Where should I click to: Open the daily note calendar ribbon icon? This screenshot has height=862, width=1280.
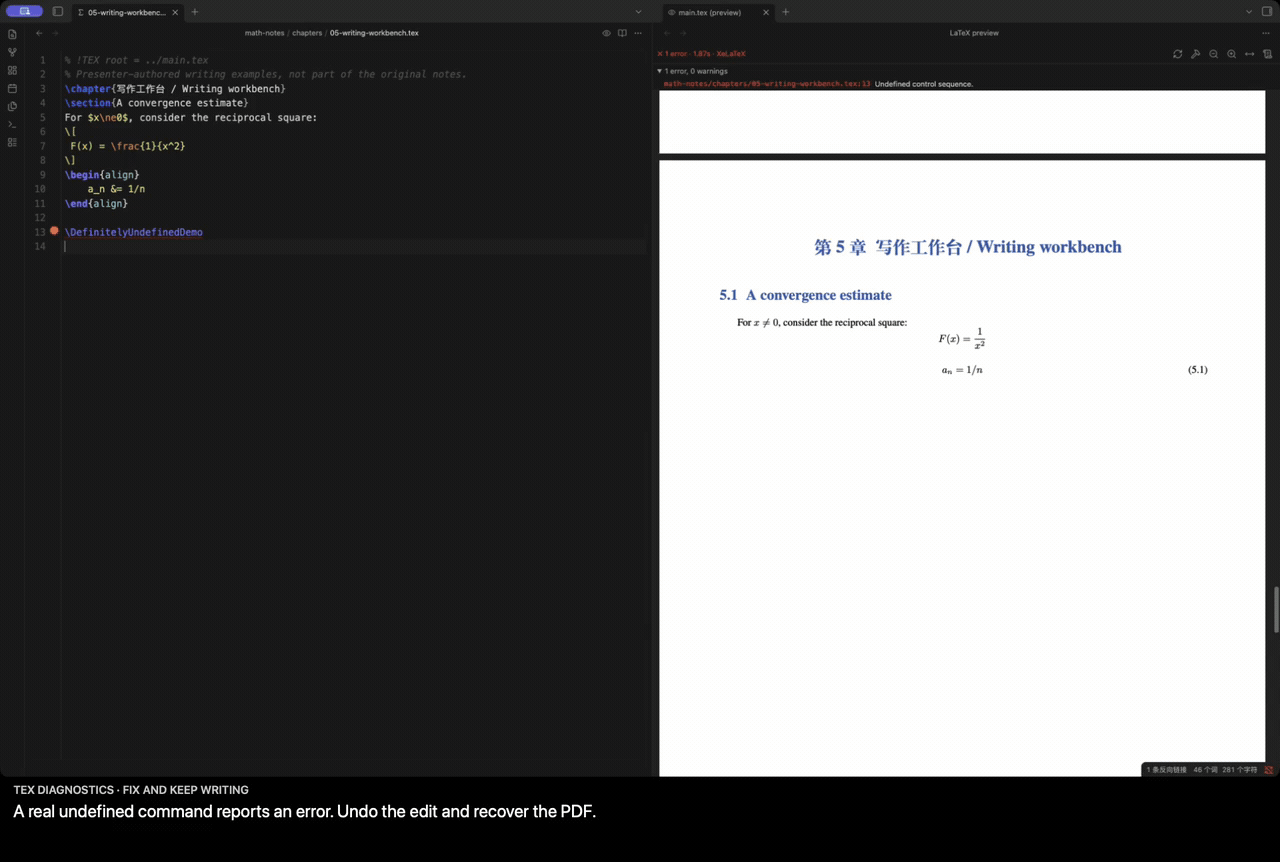tap(12, 88)
